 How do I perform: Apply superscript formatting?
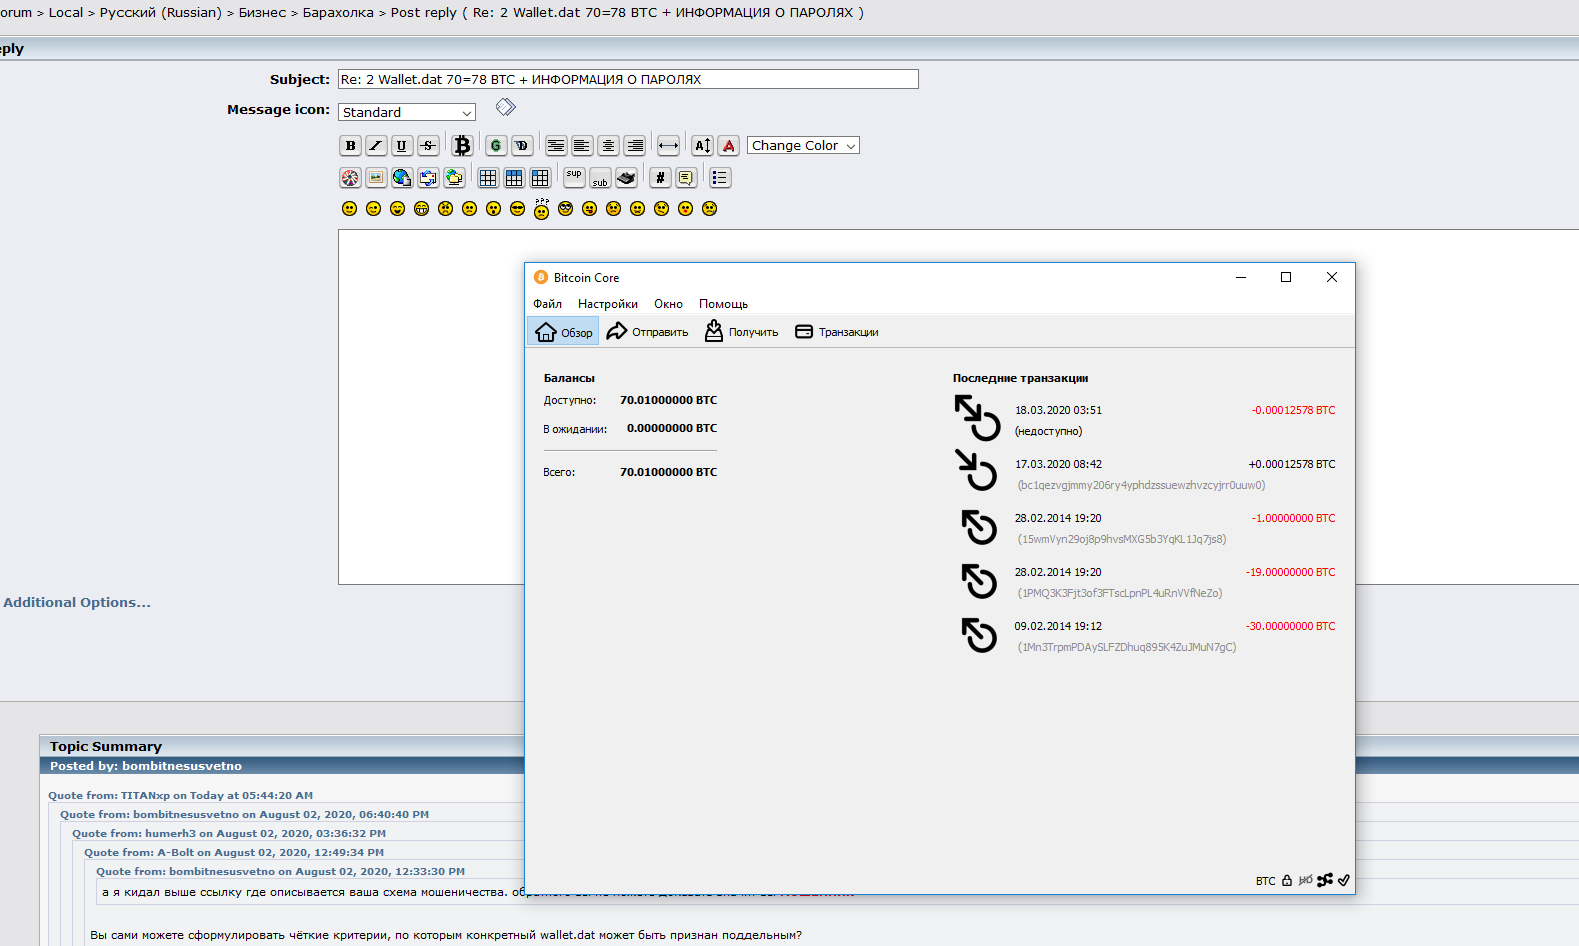coord(574,178)
